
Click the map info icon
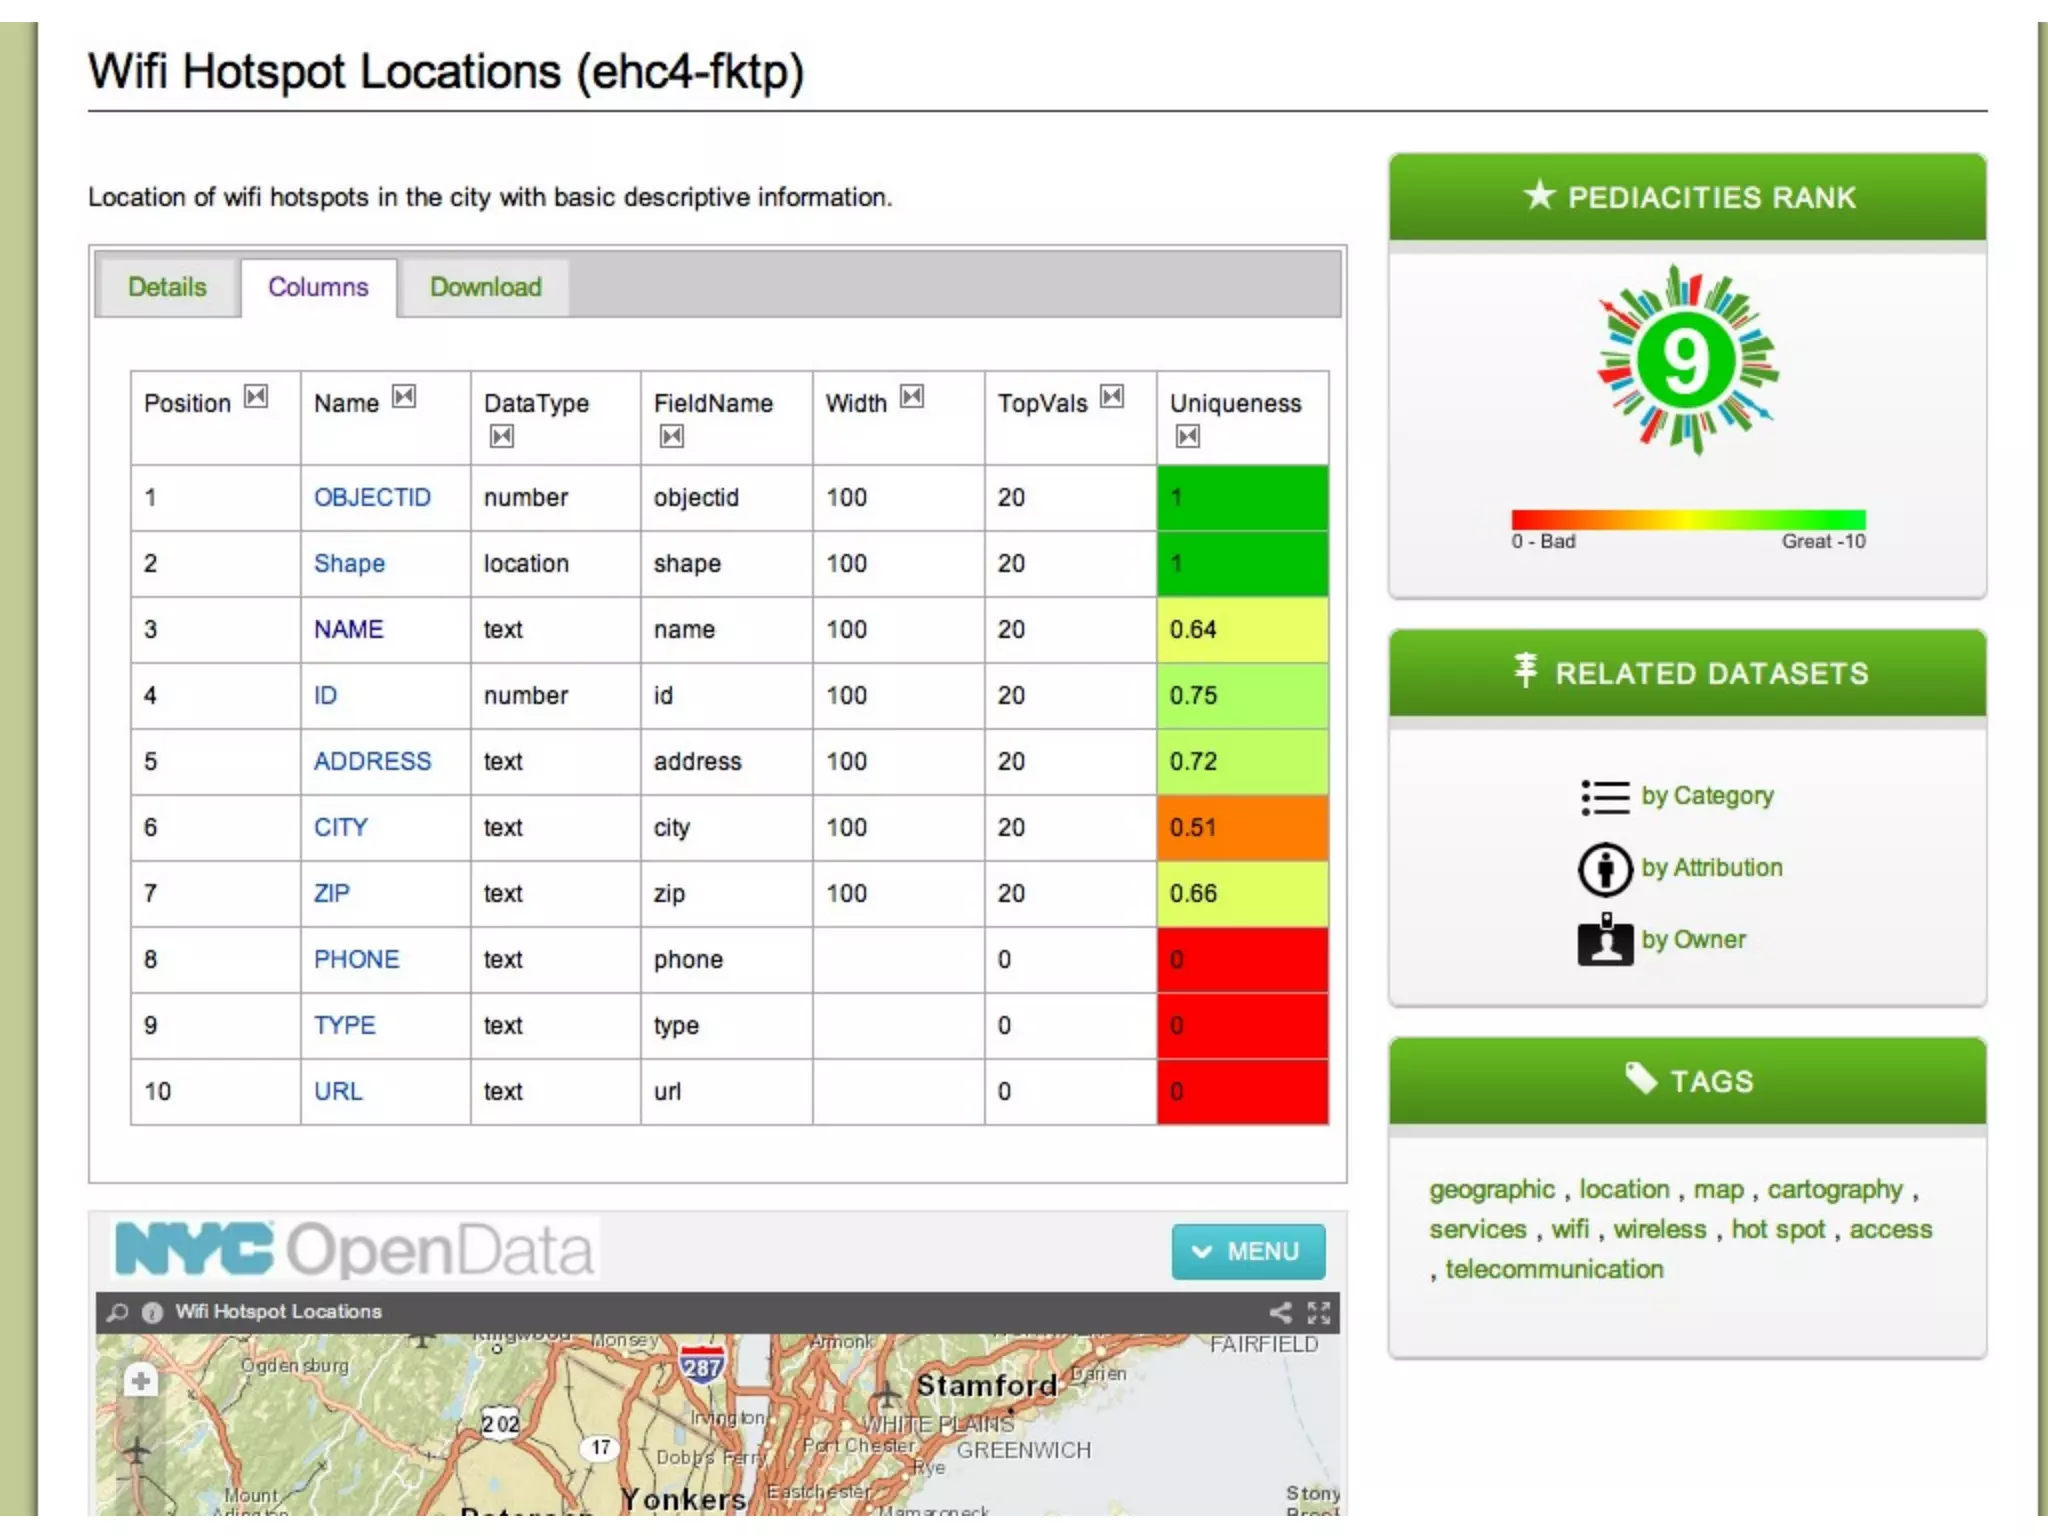[152, 1312]
